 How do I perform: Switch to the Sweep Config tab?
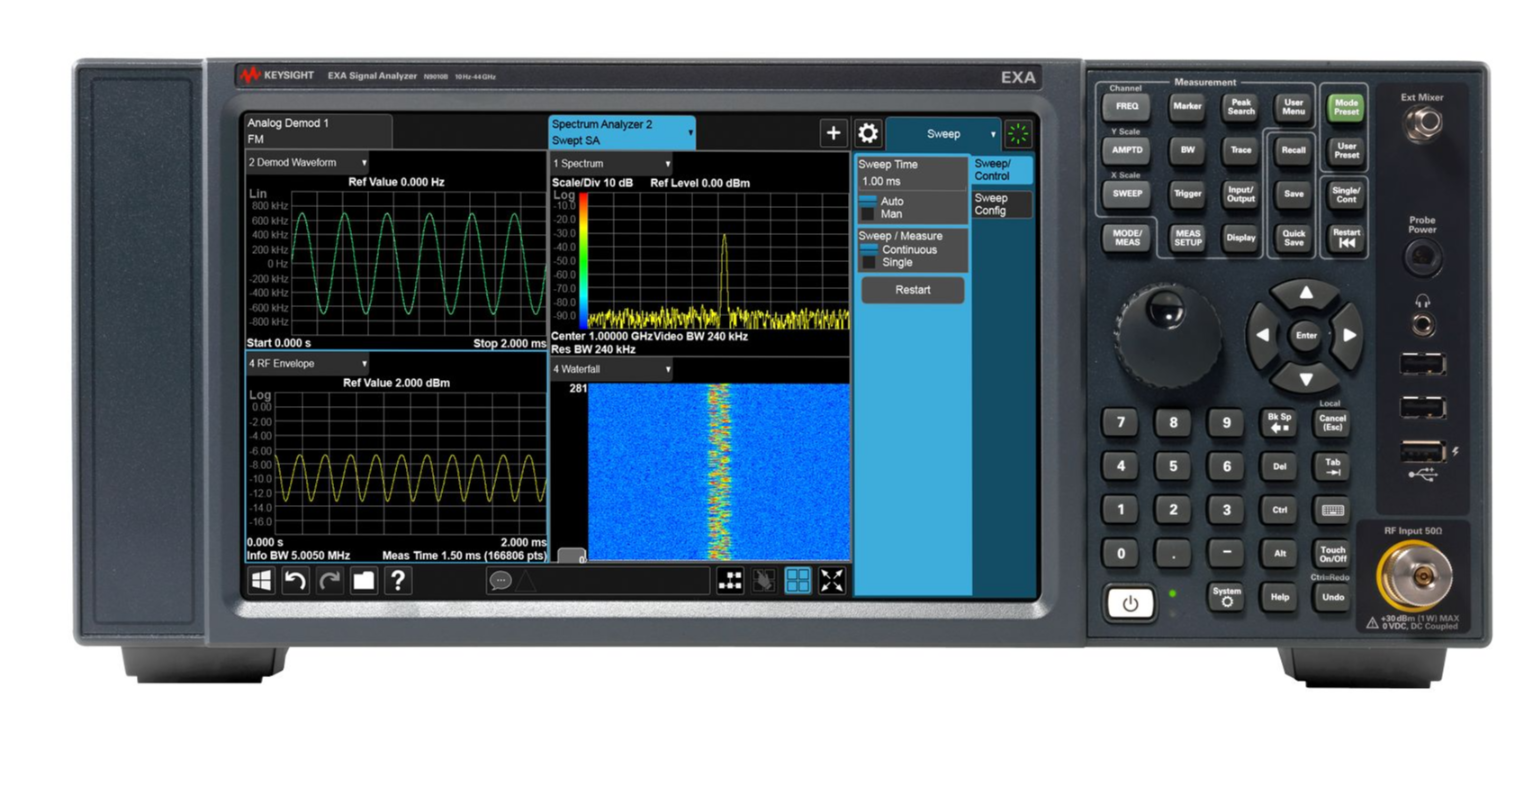(1000, 204)
